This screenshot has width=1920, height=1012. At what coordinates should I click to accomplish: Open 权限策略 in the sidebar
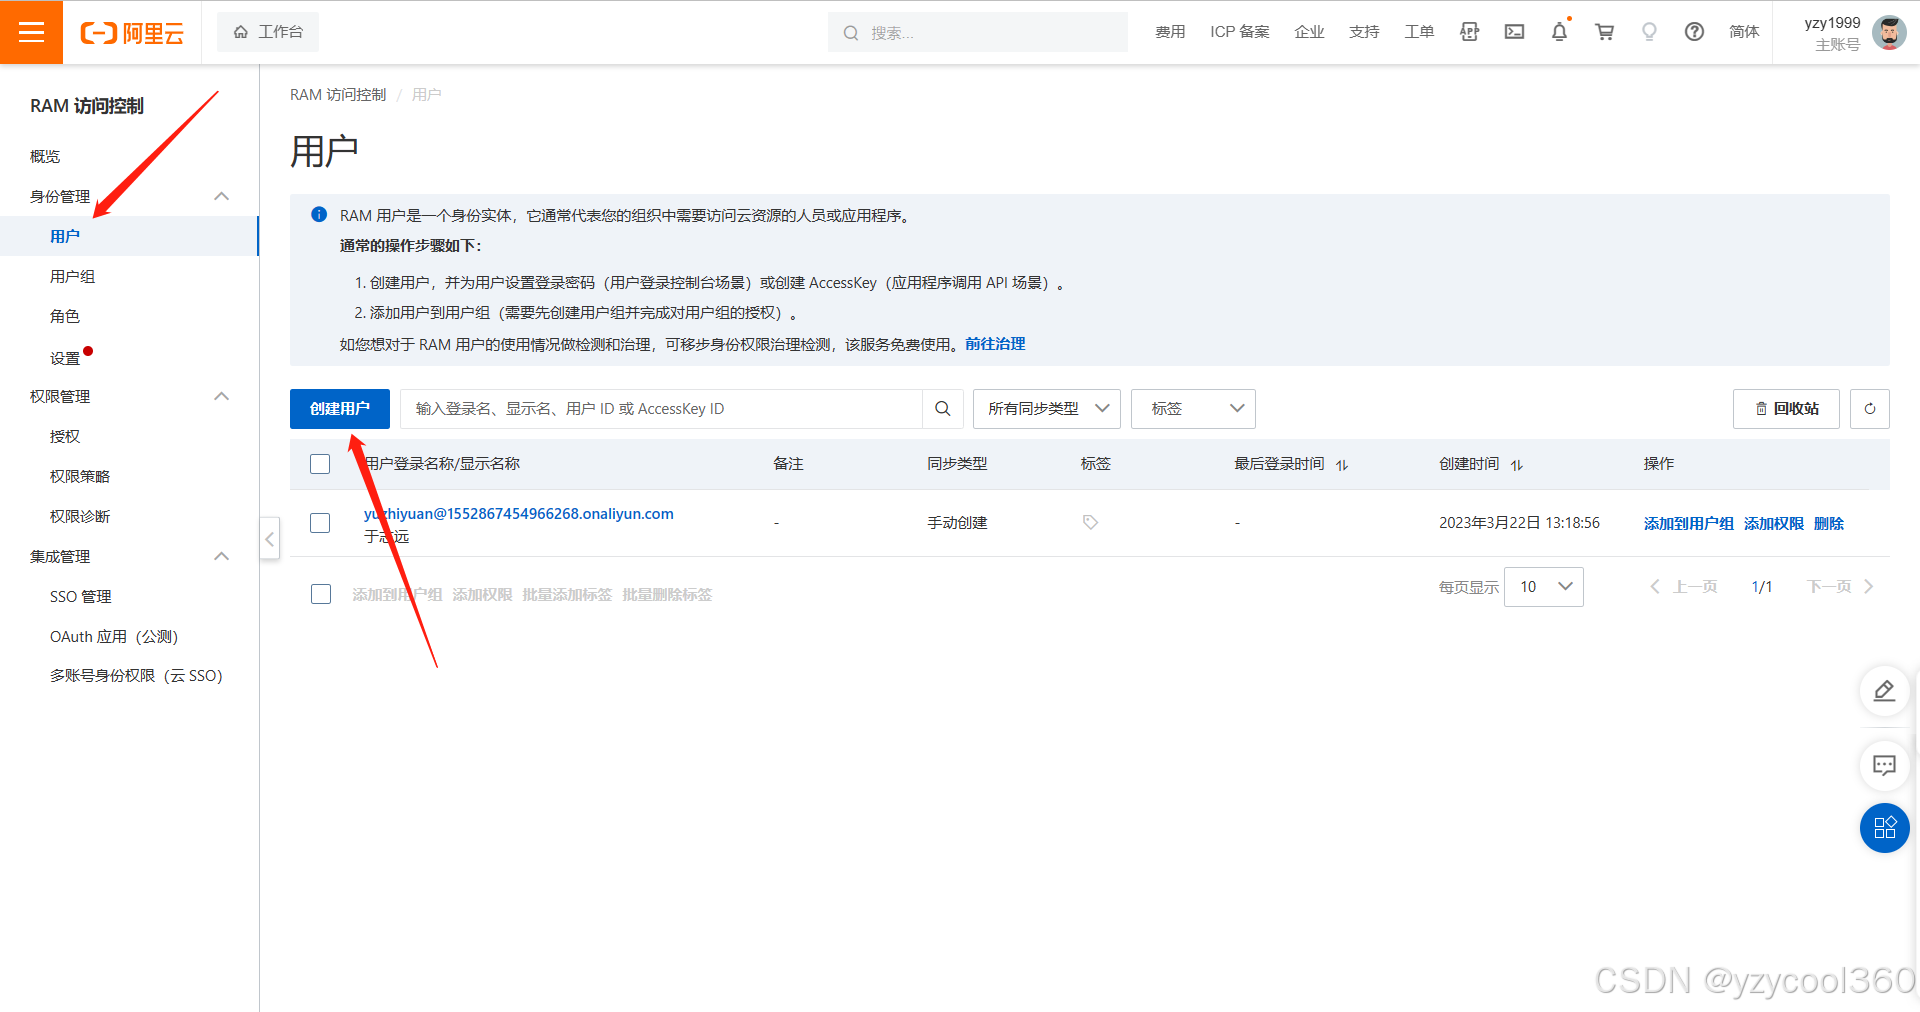pyautogui.click(x=80, y=476)
